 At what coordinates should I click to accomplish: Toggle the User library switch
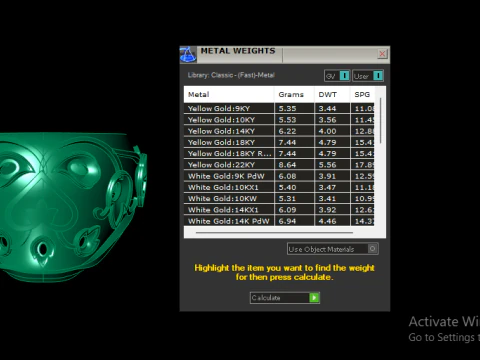[368, 76]
